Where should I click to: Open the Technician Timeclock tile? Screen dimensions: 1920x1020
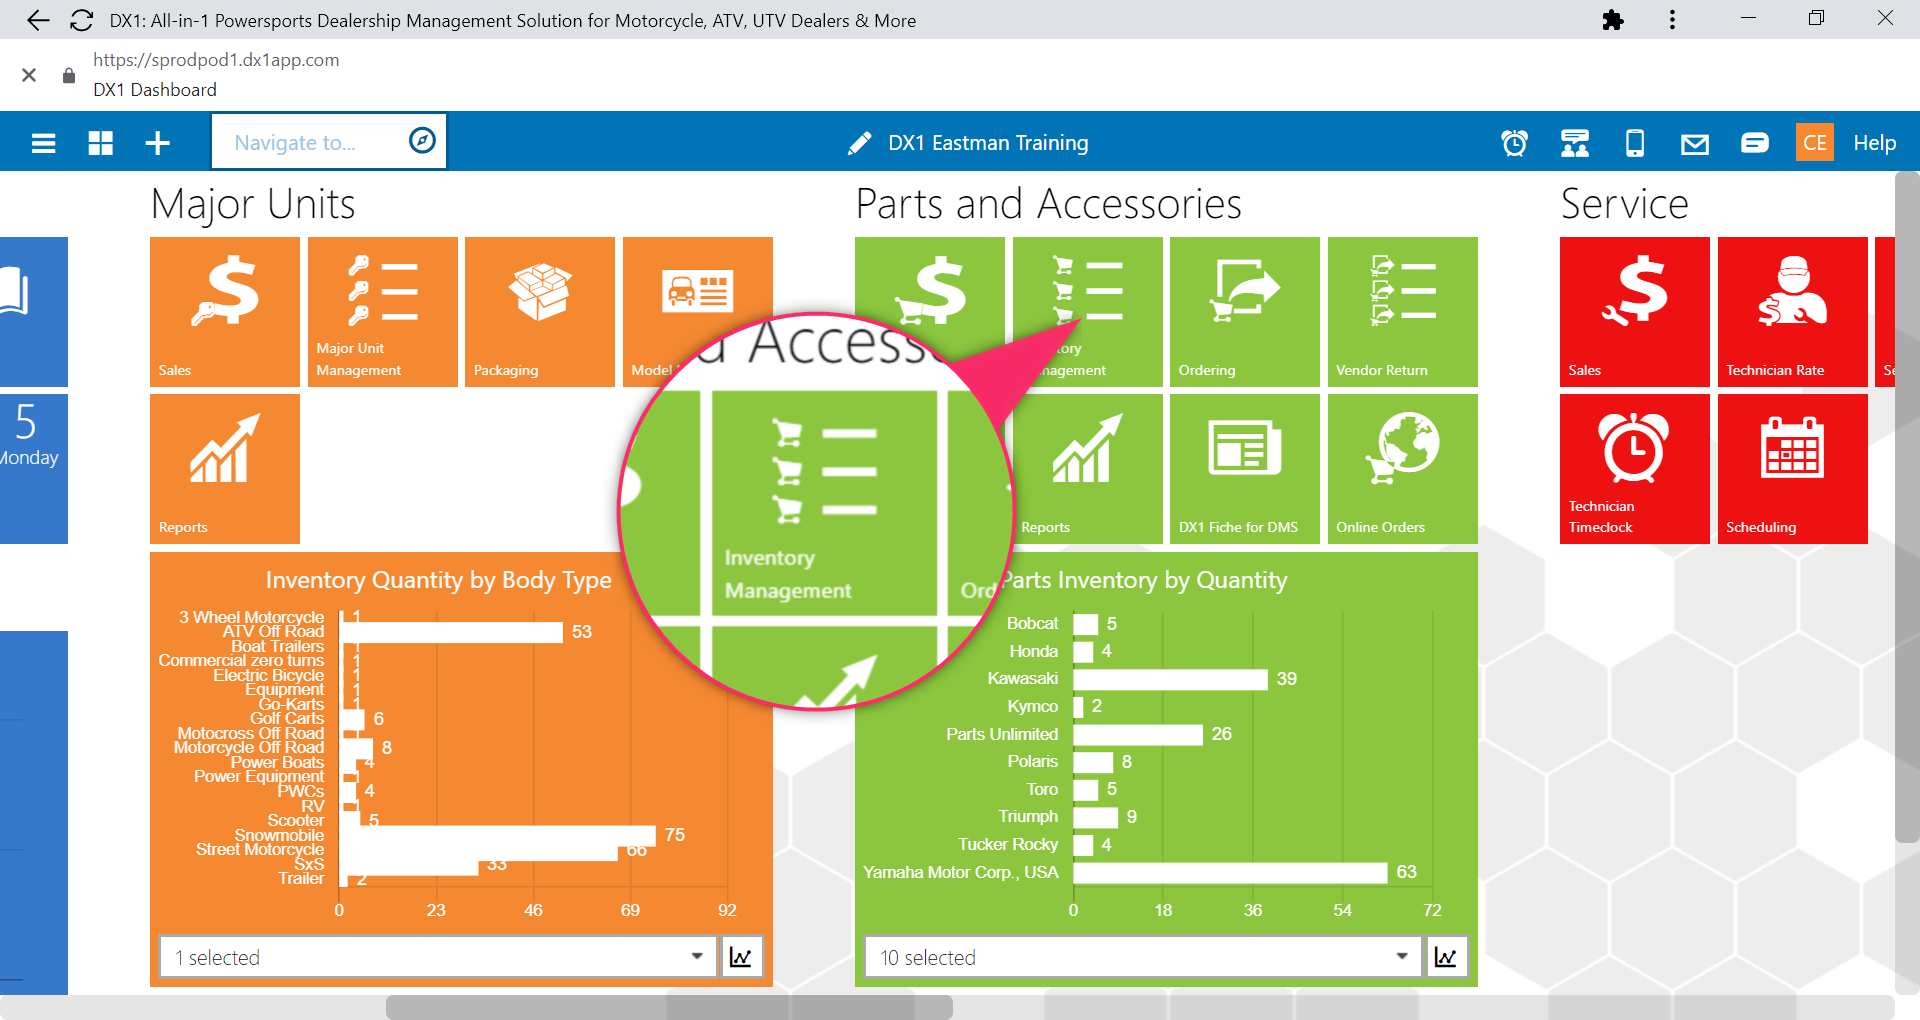tap(1635, 469)
